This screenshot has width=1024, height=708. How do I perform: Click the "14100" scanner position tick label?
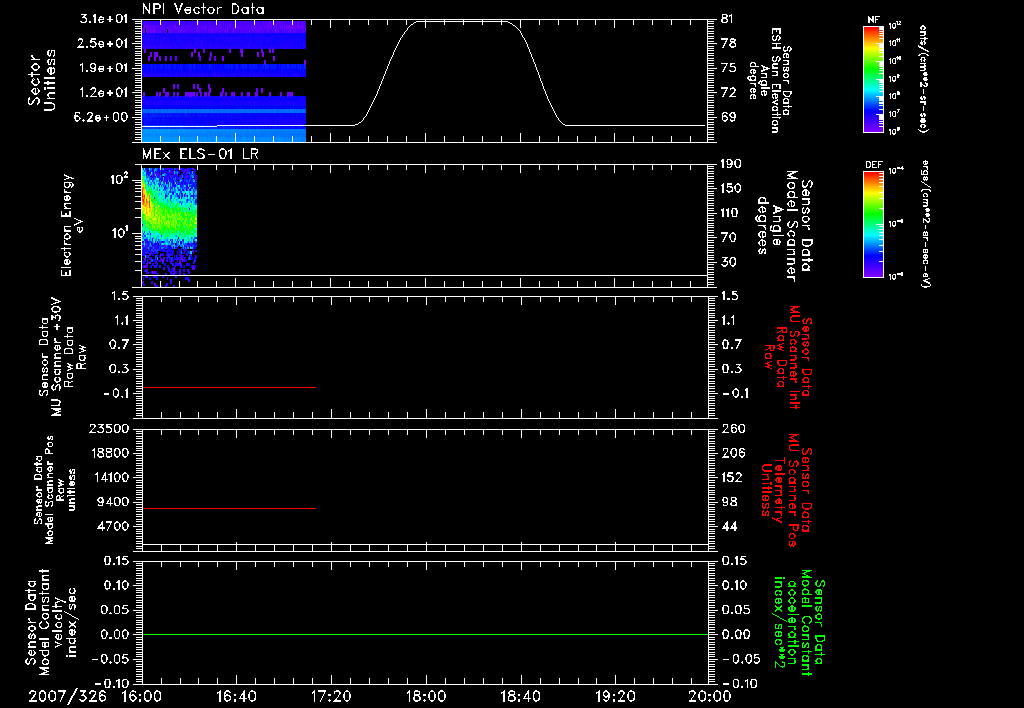pos(109,477)
